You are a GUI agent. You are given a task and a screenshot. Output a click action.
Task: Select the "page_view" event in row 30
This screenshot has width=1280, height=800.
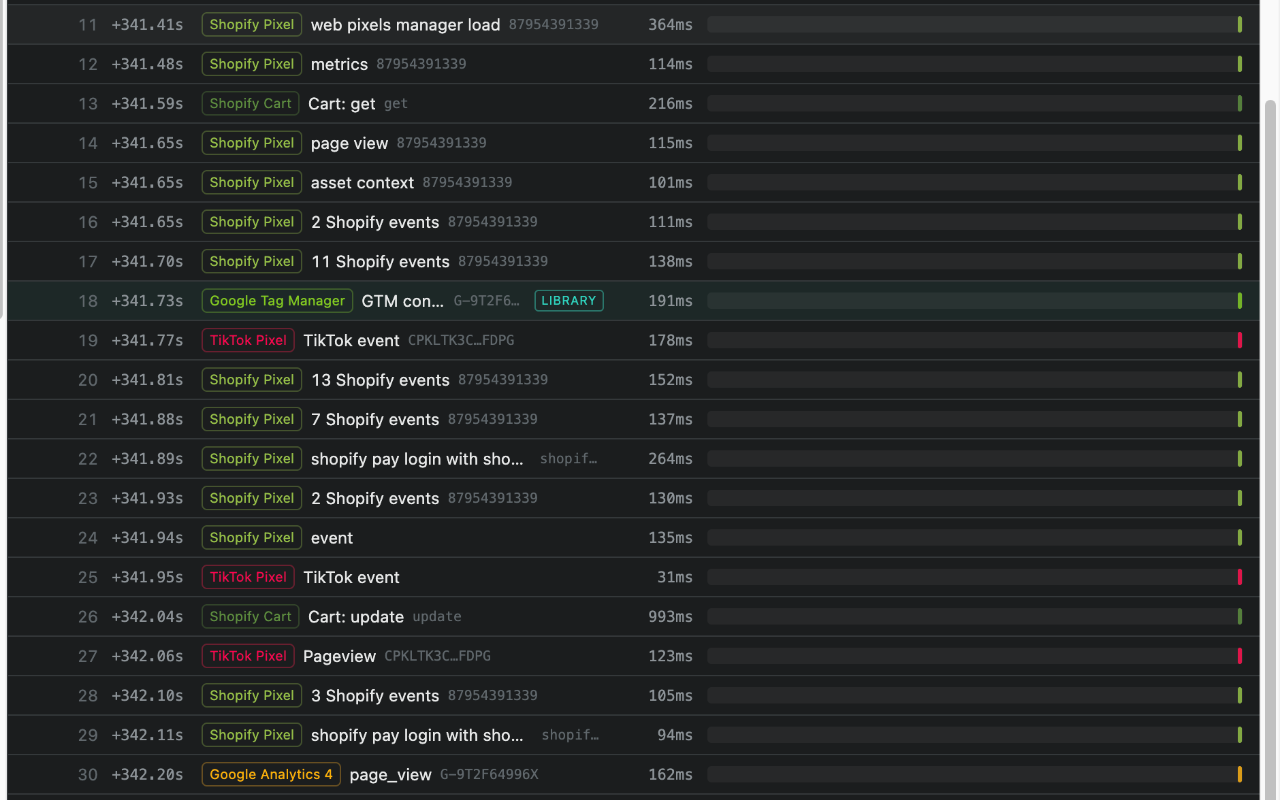pyautogui.click(x=391, y=774)
